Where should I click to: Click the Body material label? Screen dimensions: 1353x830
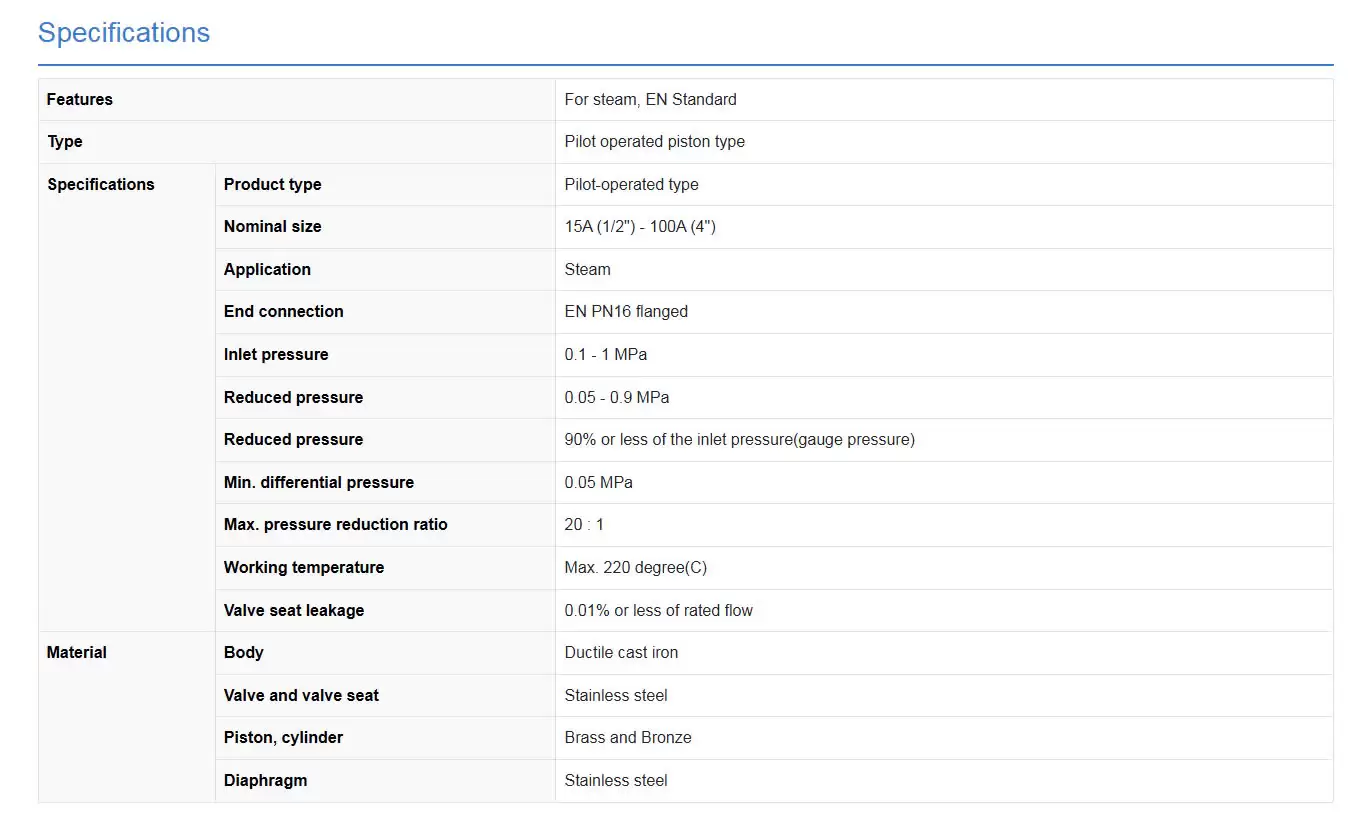(x=243, y=653)
